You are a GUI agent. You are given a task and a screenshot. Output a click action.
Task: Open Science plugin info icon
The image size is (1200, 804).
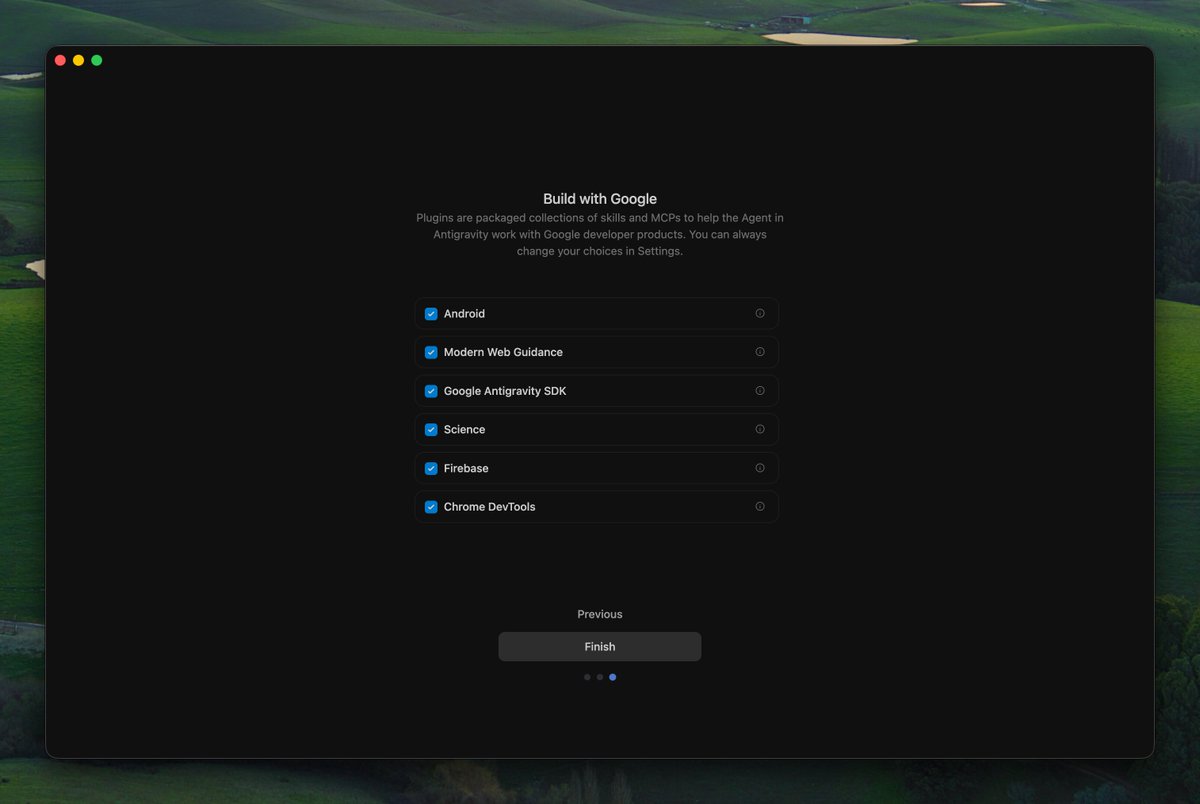coord(760,429)
